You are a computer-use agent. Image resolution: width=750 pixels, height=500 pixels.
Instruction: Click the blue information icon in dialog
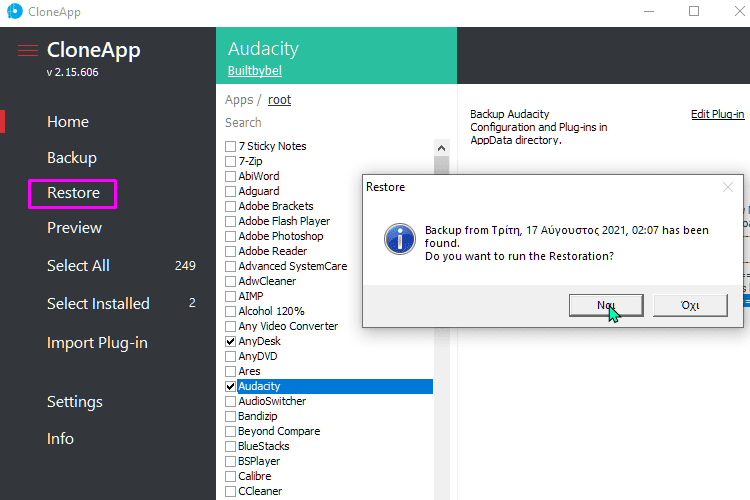(x=400, y=239)
